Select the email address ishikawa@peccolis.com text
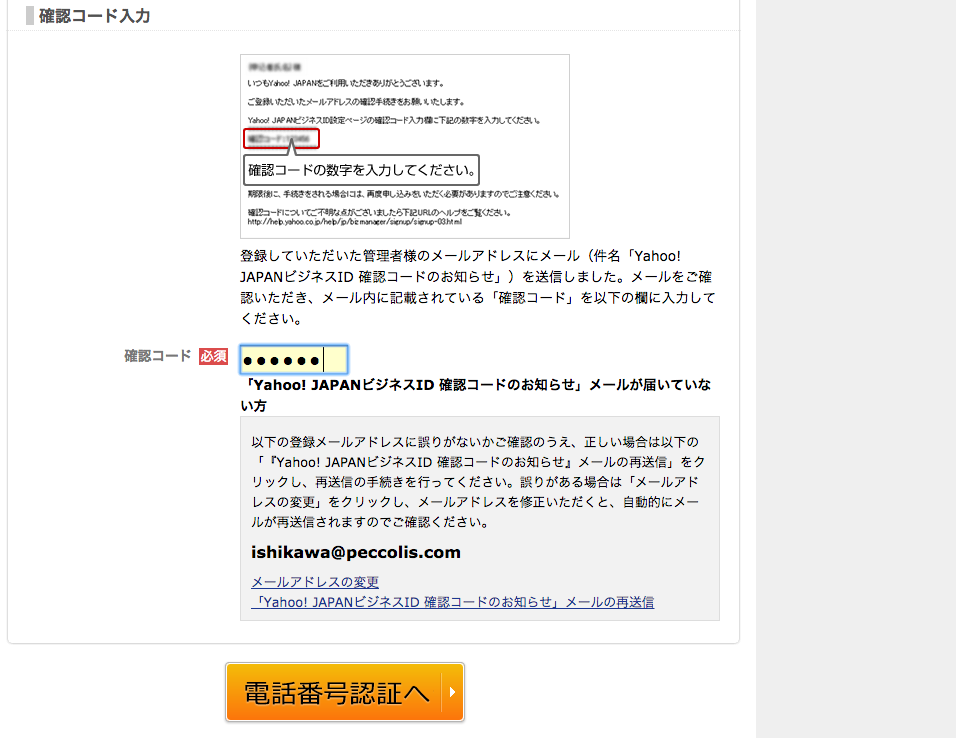 (x=356, y=552)
